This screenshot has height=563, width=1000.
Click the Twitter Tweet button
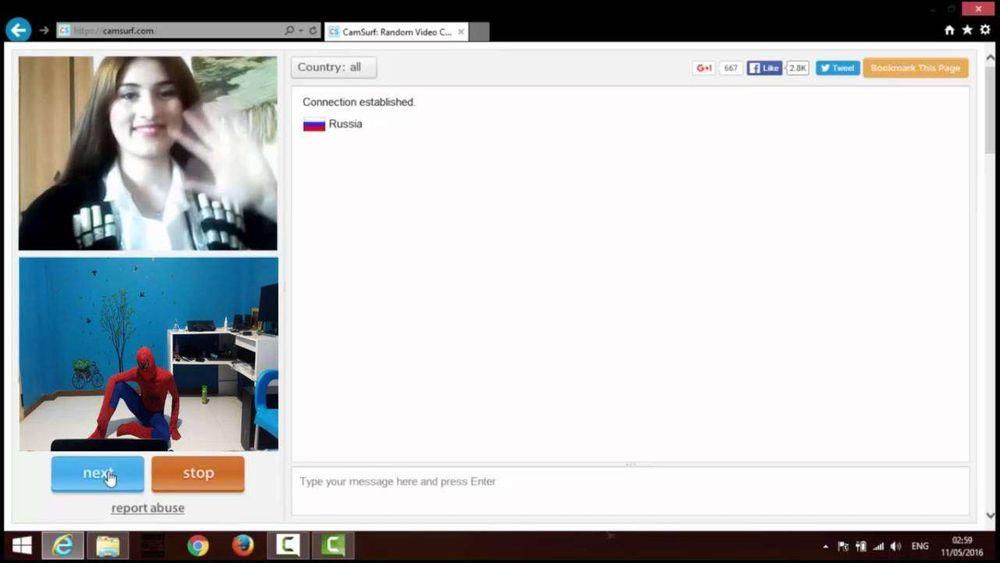(837, 68)
